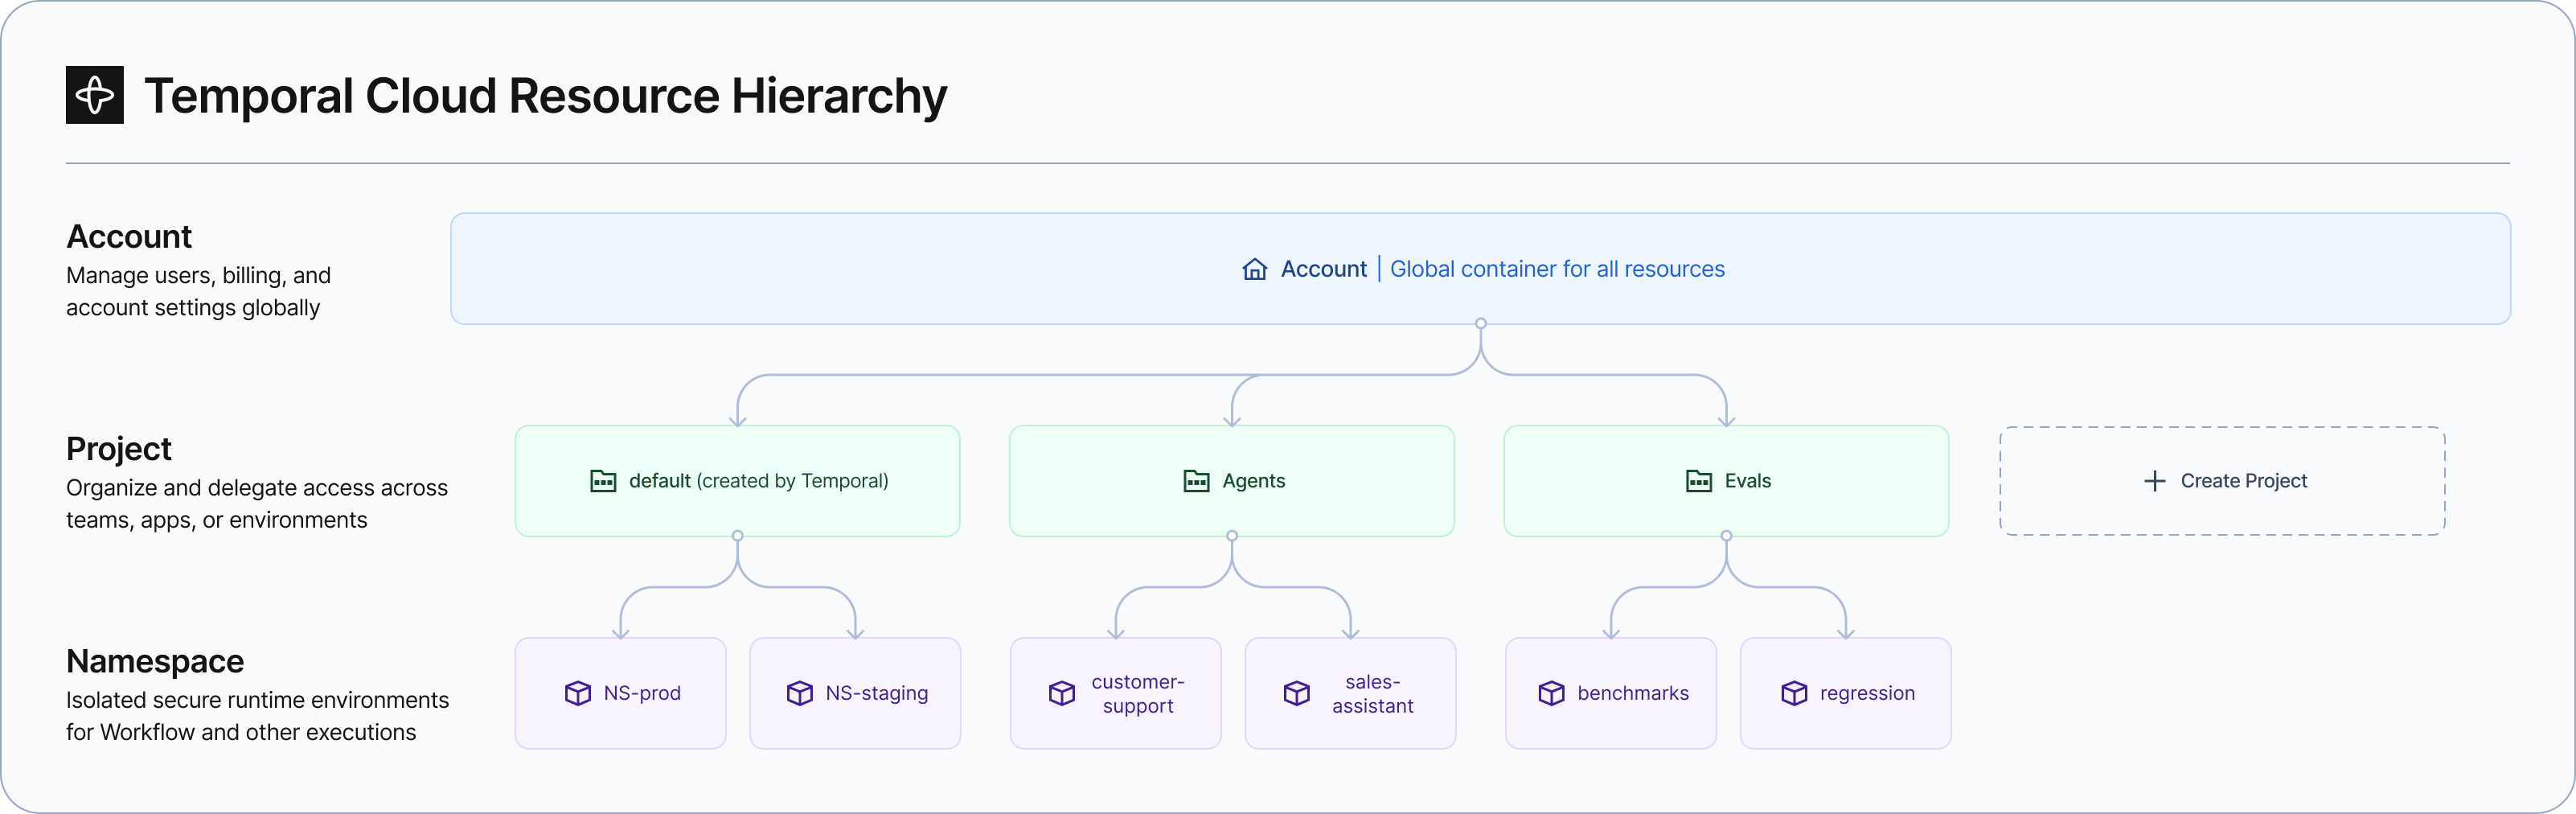Click the Project heading on the left
This screenshot has width=2576, height=814.
pos(119,449)
